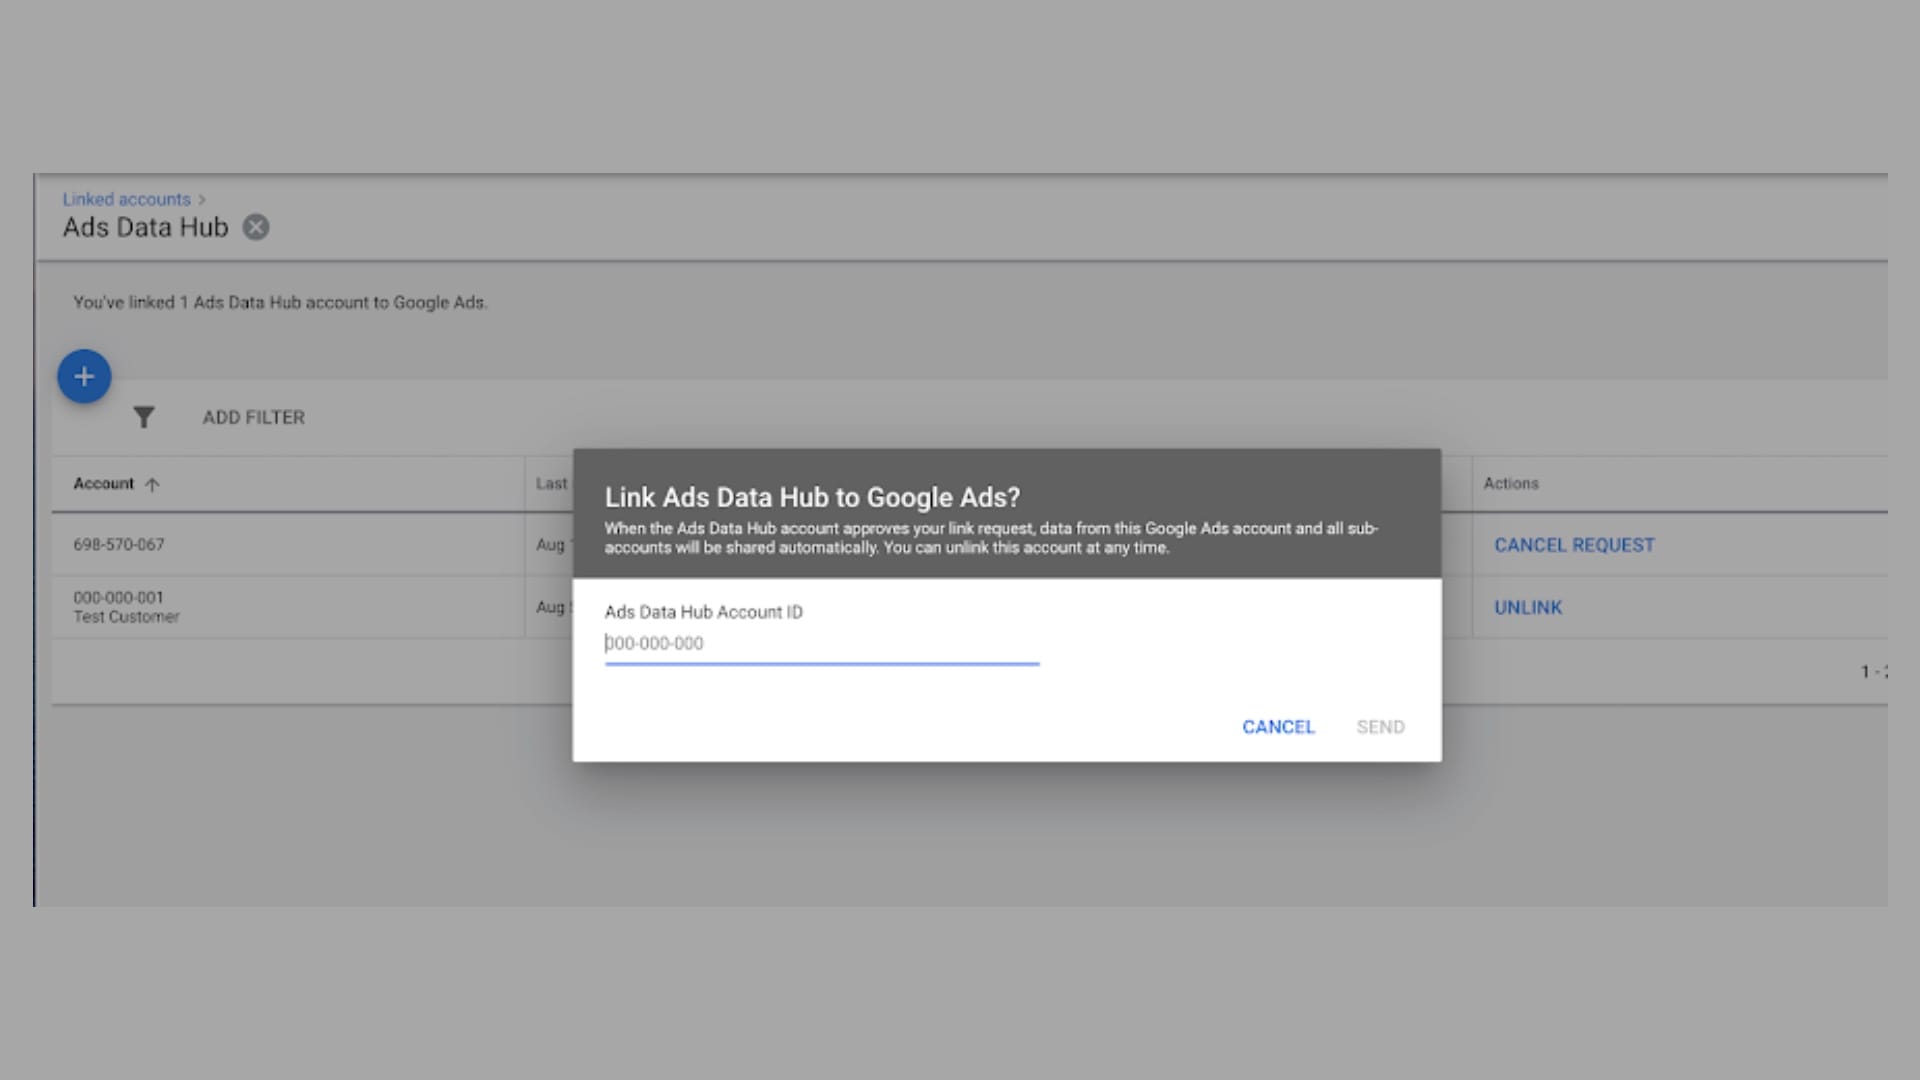Click the blue plus add button
This screenshot has width=1920, height=1080.
tap(84, 377)
